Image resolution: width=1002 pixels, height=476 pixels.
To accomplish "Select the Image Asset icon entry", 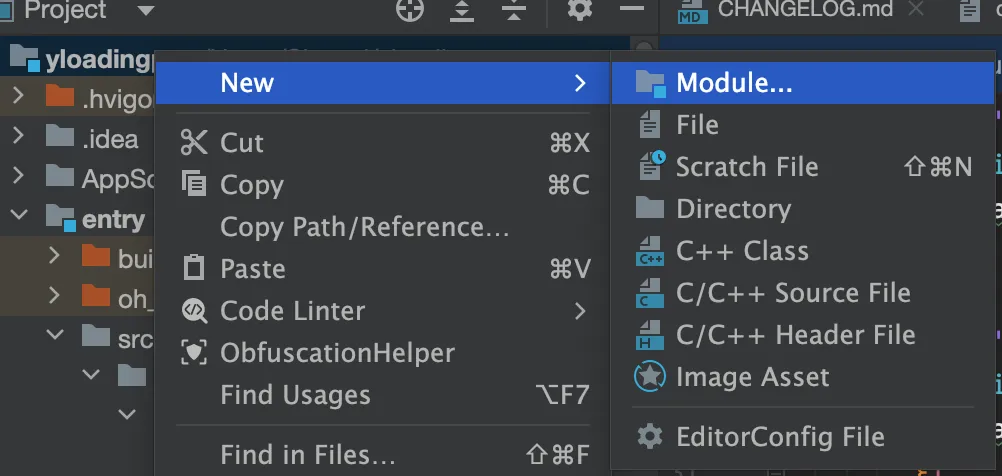I will pyautogui.click(x=650, y=377).
